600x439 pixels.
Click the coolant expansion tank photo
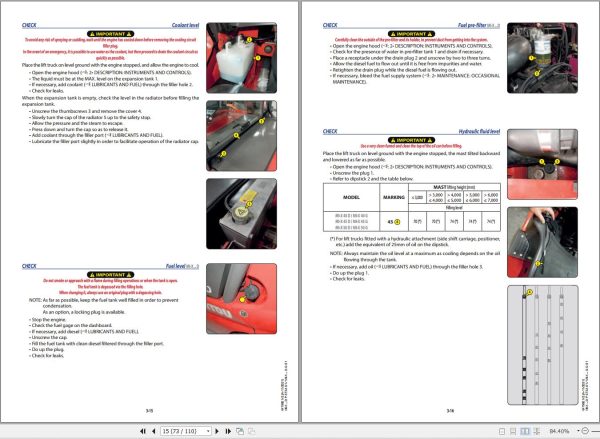tap(241, 58)
